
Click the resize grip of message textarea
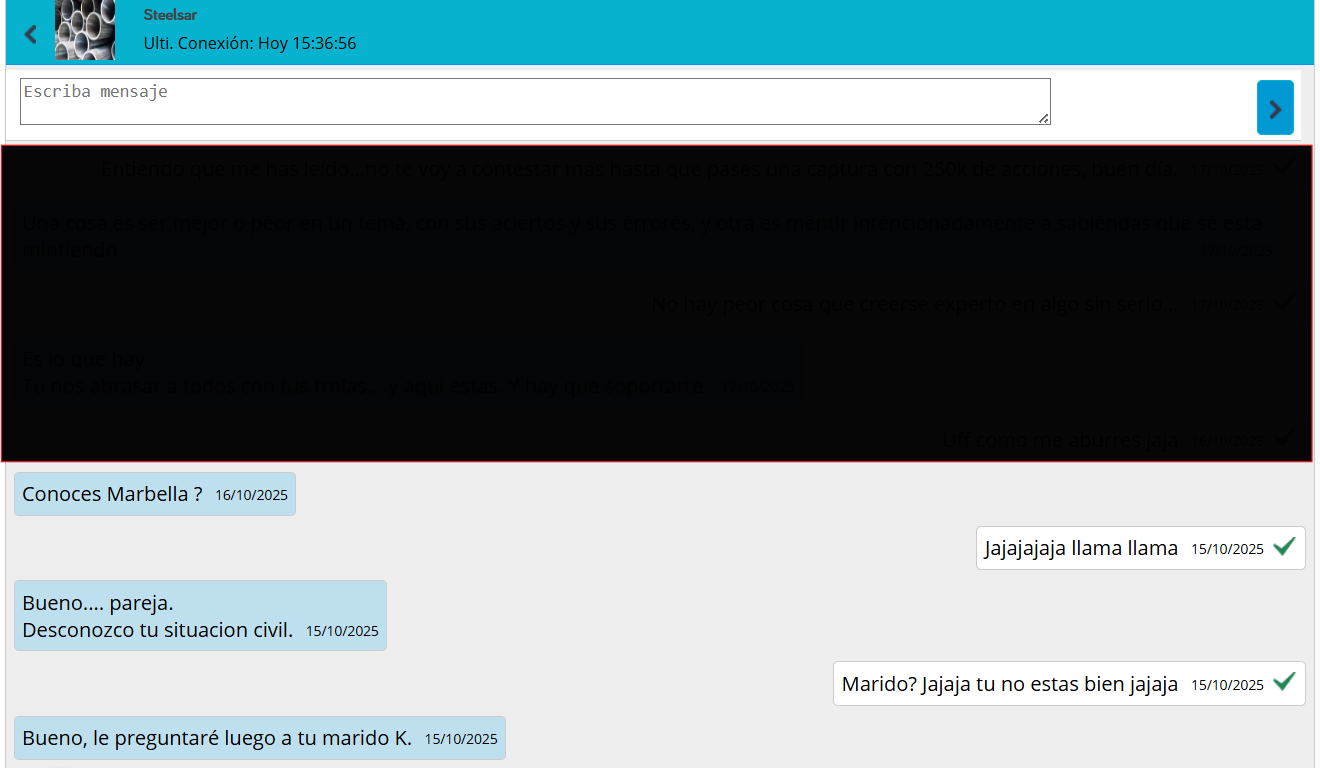pyautogui.click(x=1044, y=118)
